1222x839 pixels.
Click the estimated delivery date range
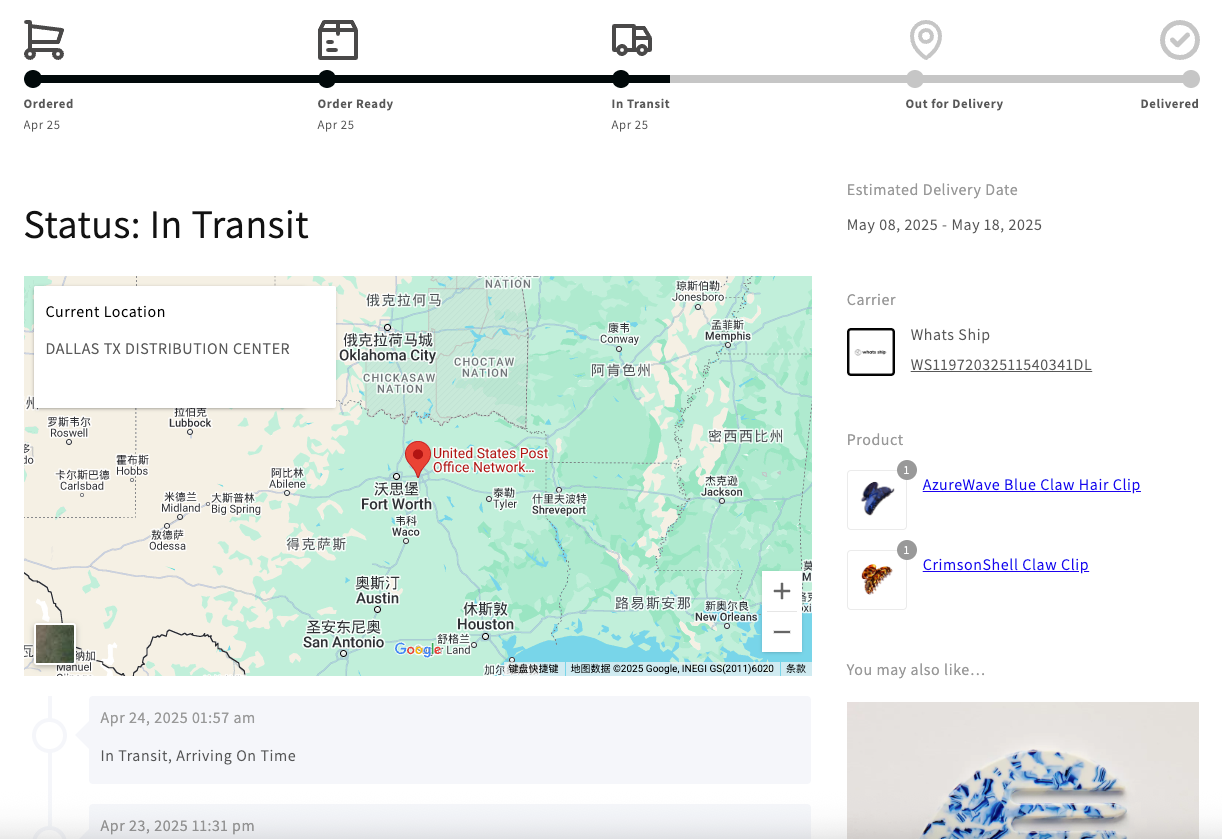click(944, 225)
